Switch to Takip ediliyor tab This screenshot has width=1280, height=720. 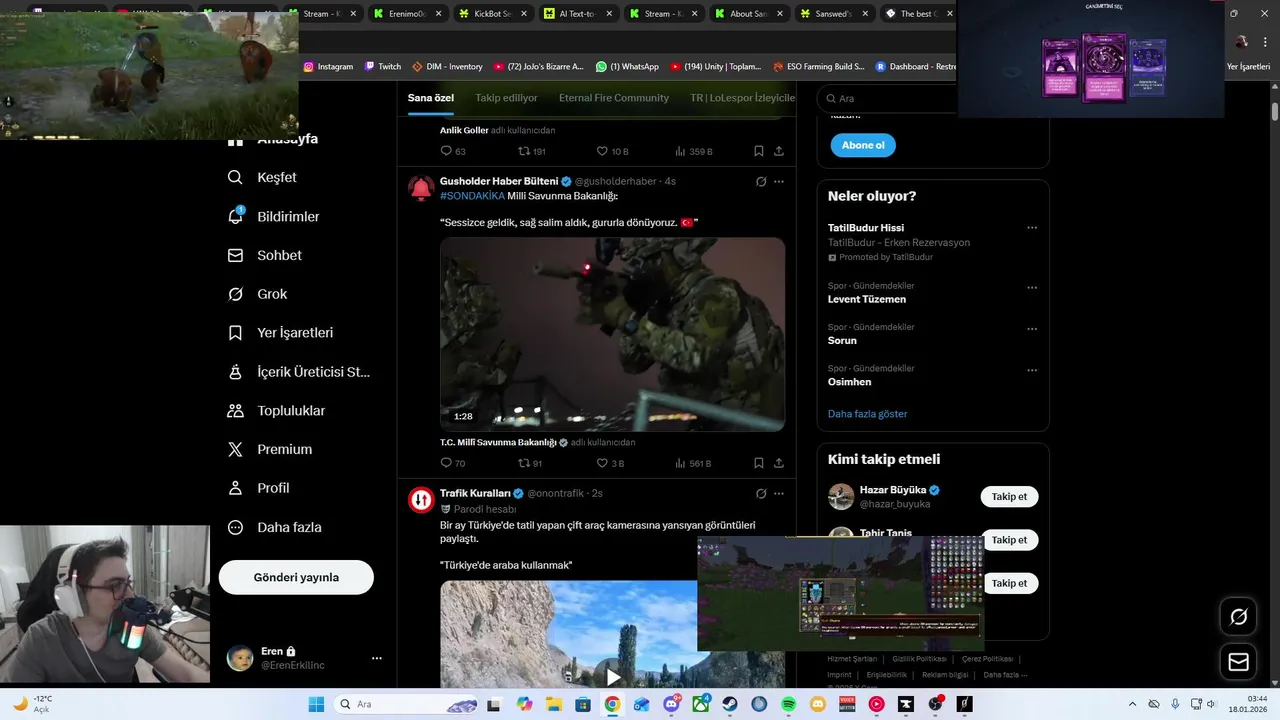pos(506,98)
